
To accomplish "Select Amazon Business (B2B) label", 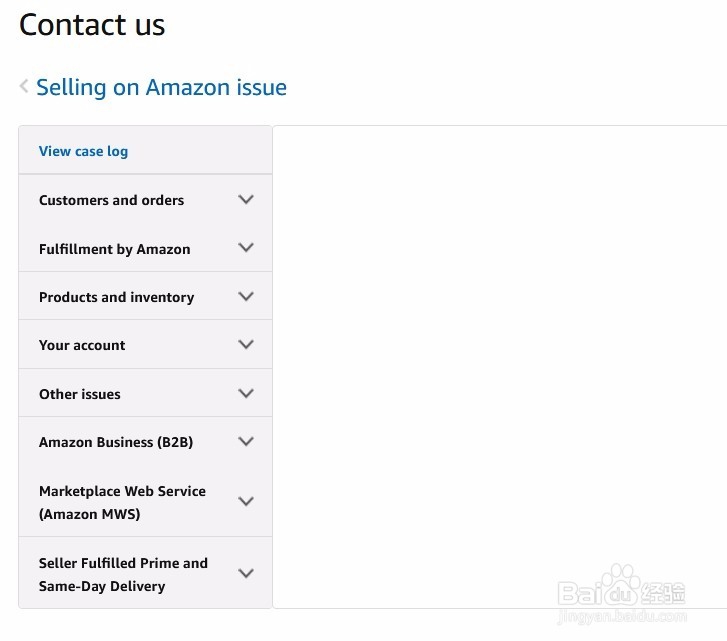I will pyautogui.click(x=116, y=442).
